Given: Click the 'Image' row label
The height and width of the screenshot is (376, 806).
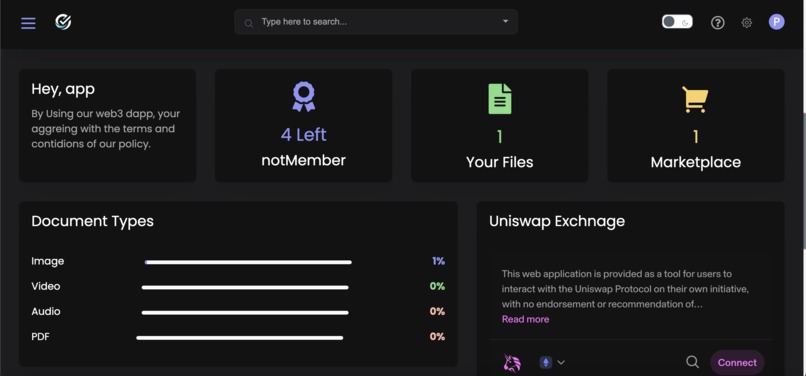Looking at the screenshot, I should (48, 261).
